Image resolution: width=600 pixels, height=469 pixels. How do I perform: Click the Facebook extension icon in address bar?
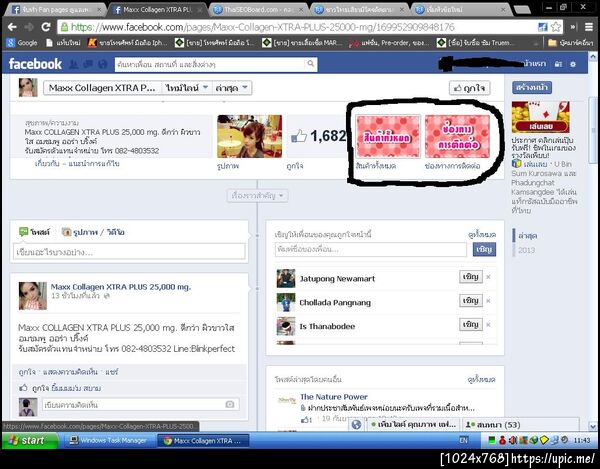[543, 27]
